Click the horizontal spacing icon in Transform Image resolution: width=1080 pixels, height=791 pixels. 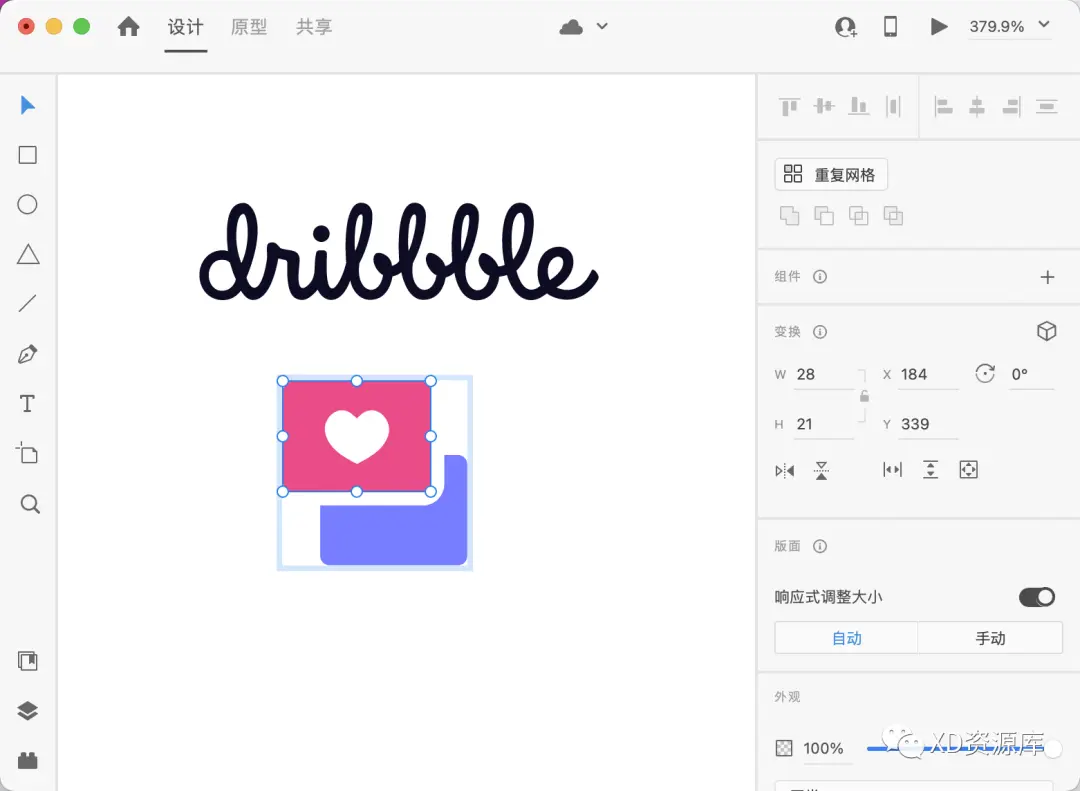click(x=892, y=470)
